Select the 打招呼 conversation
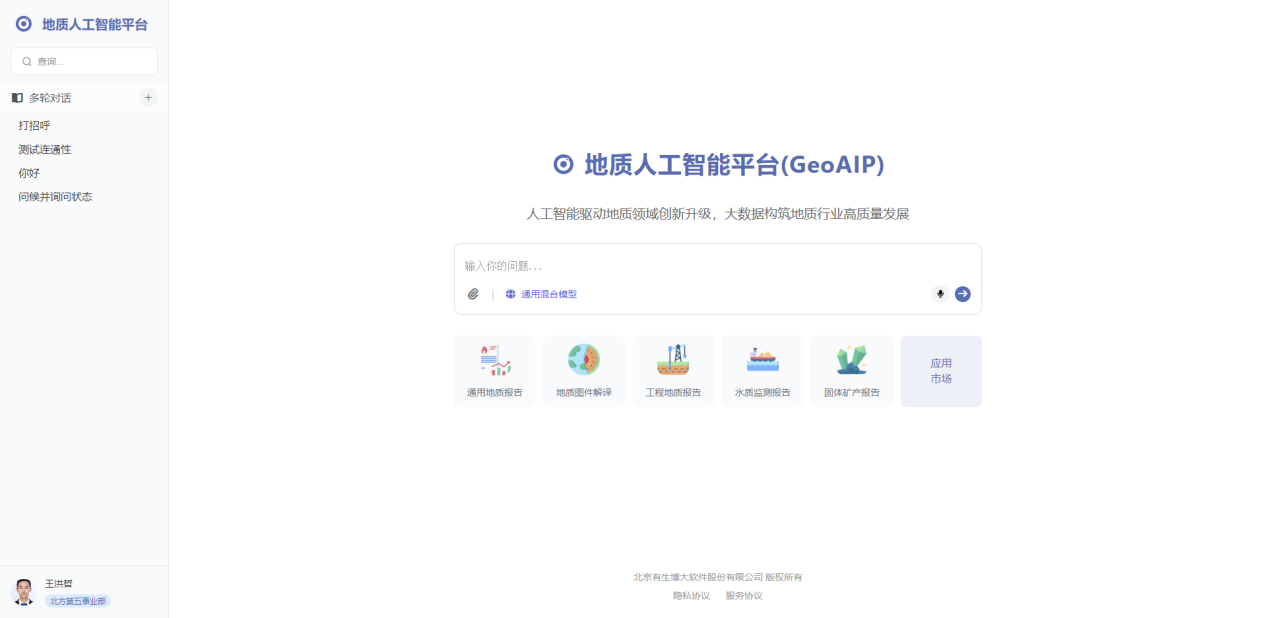1267x618 pixels. [x=34, y=126]
